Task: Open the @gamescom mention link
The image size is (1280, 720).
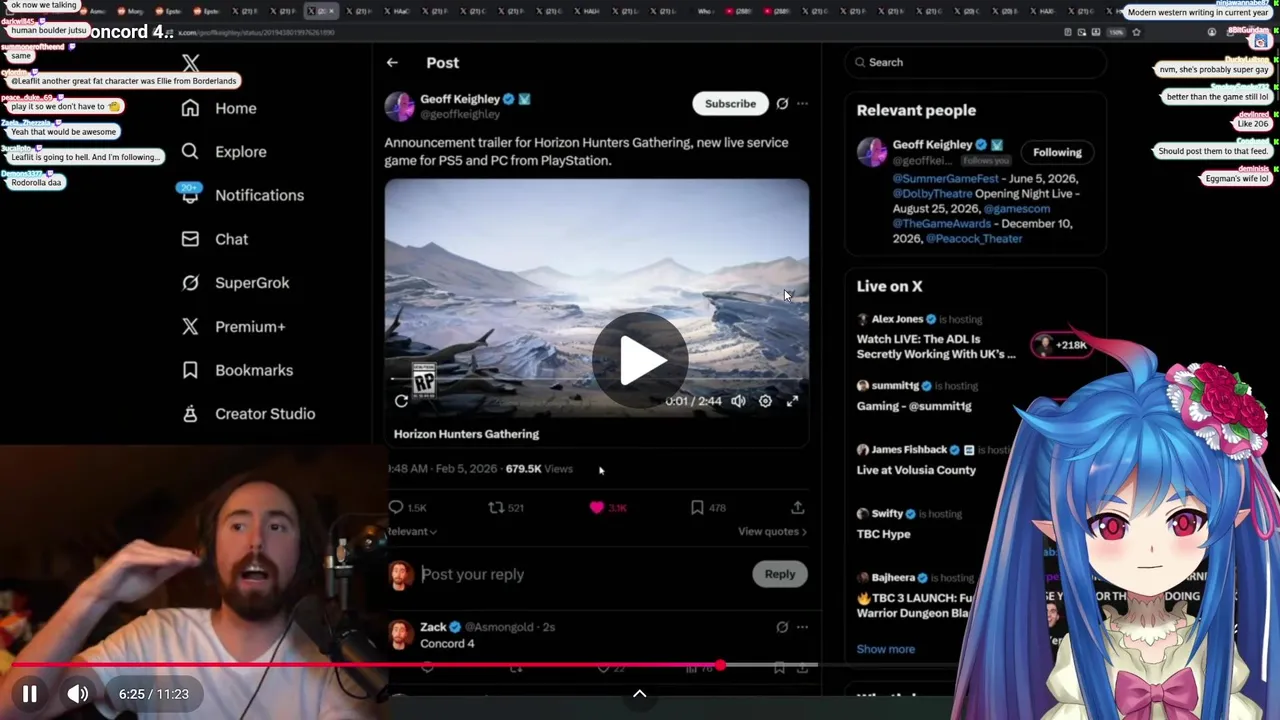Action: pos(1017,208)
